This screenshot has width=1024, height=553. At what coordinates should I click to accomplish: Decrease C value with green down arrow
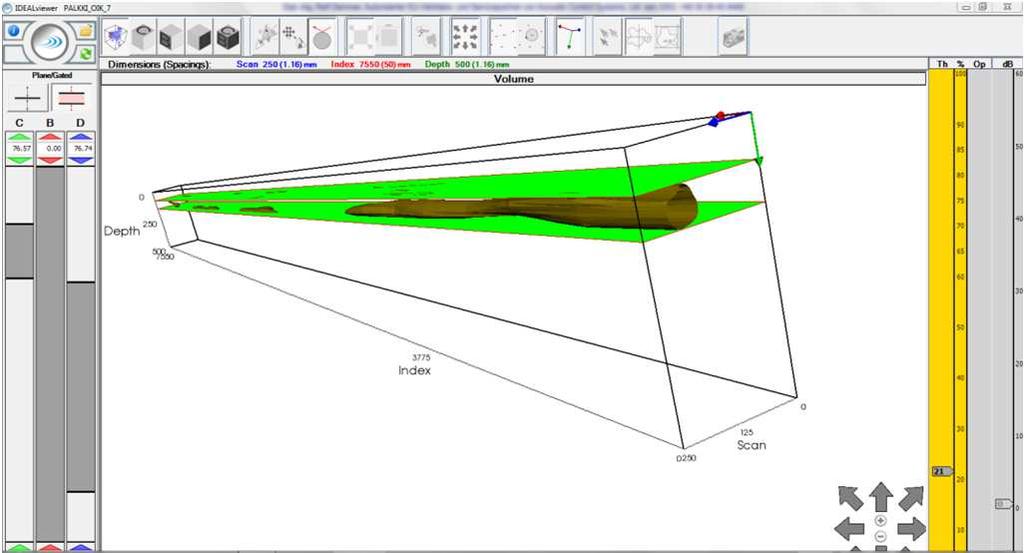pos(20,160)
